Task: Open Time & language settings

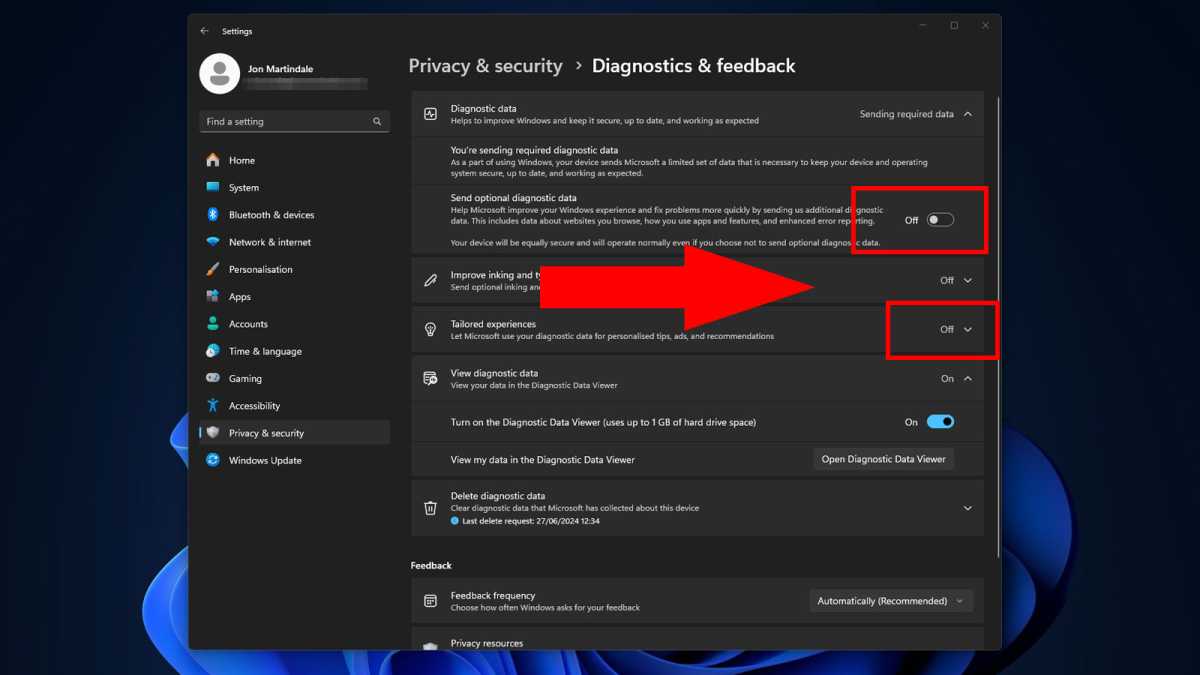Action: [x=295, y=351]
